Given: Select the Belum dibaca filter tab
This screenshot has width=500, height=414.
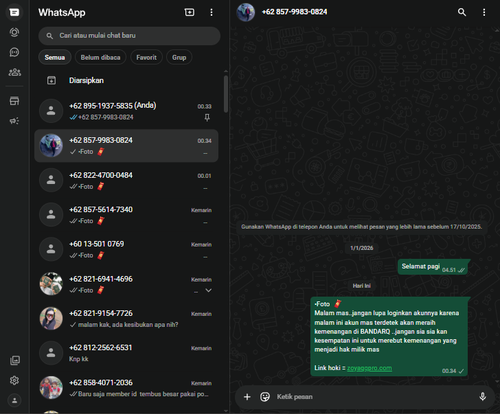Looking at the screenshot, I should point(100,57).
